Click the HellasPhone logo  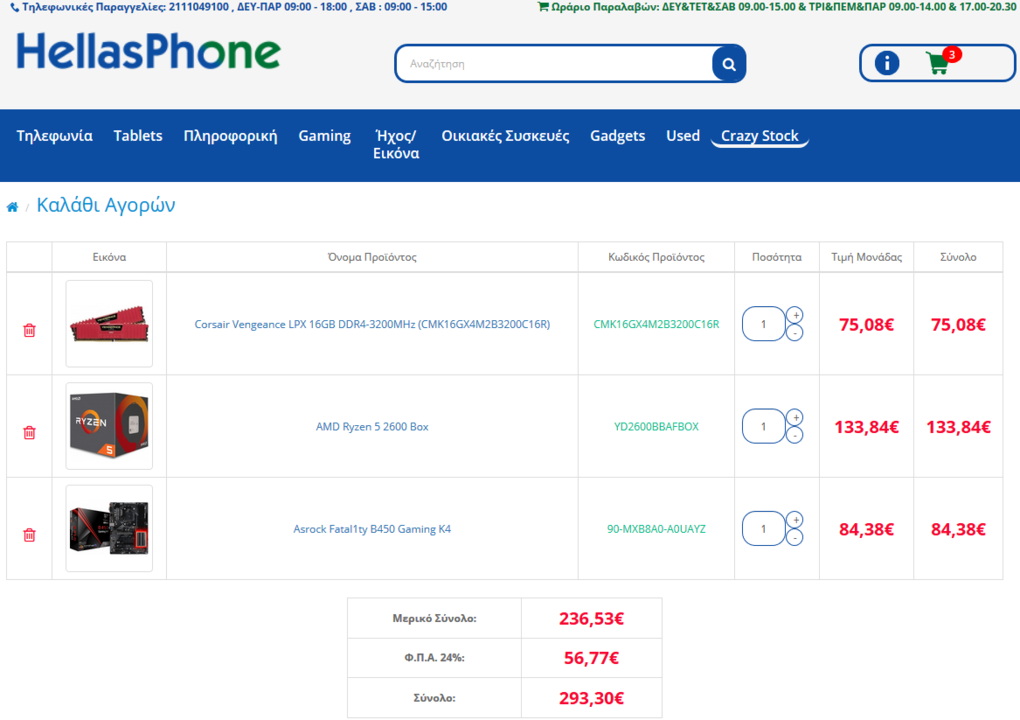coord(148,51)
